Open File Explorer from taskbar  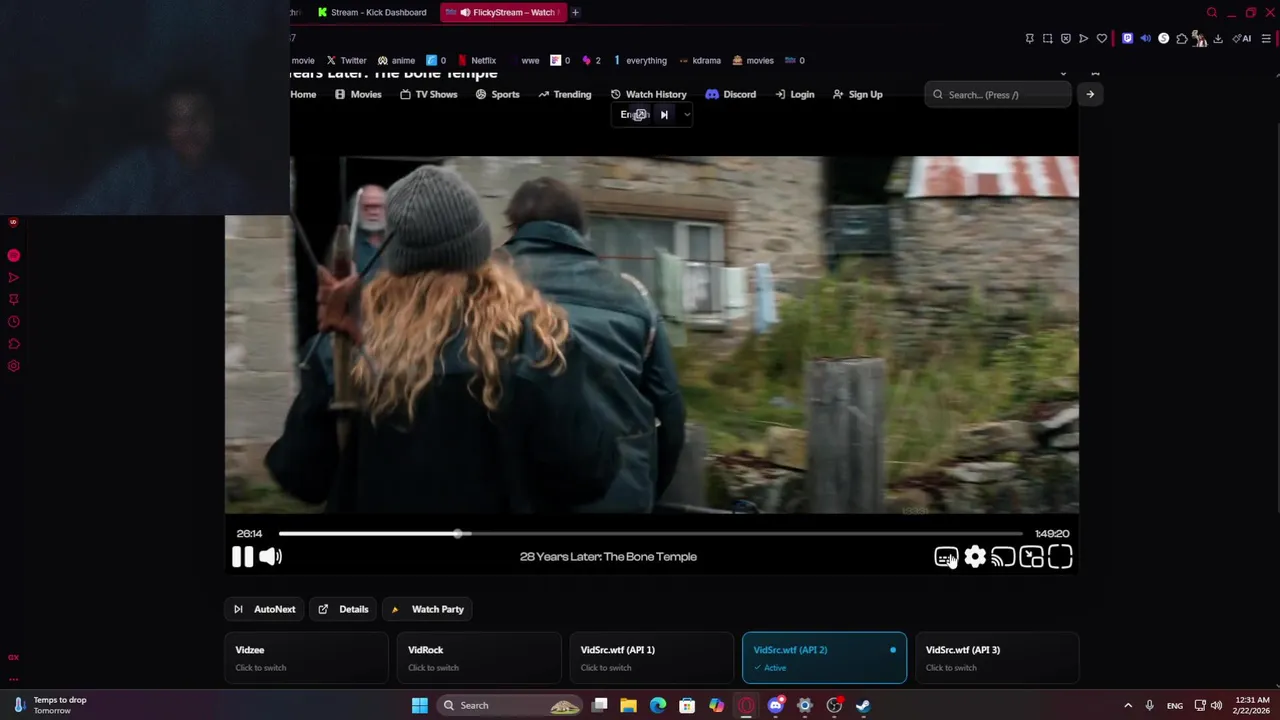(x=628, y=706)
